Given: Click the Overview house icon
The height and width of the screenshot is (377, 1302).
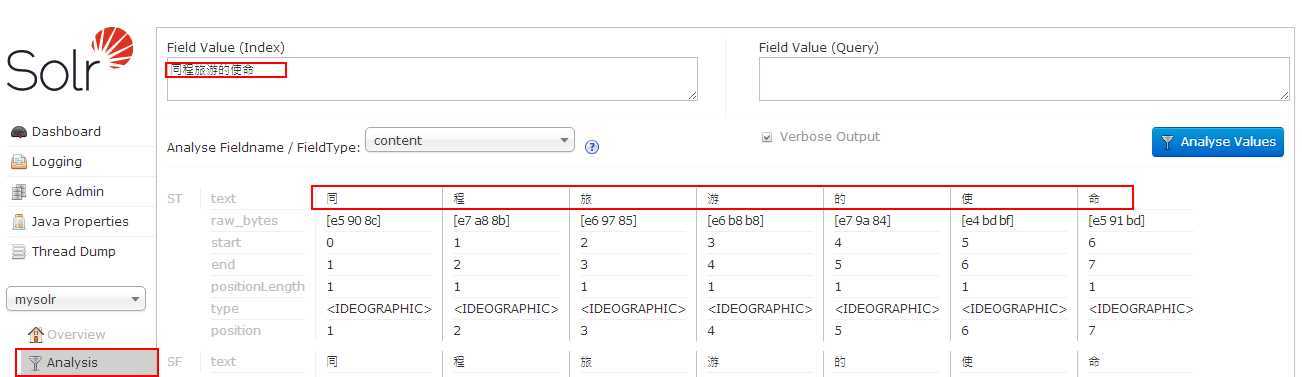Looking at the screenshot, I should pyautogui.click(x=36, y=334).
